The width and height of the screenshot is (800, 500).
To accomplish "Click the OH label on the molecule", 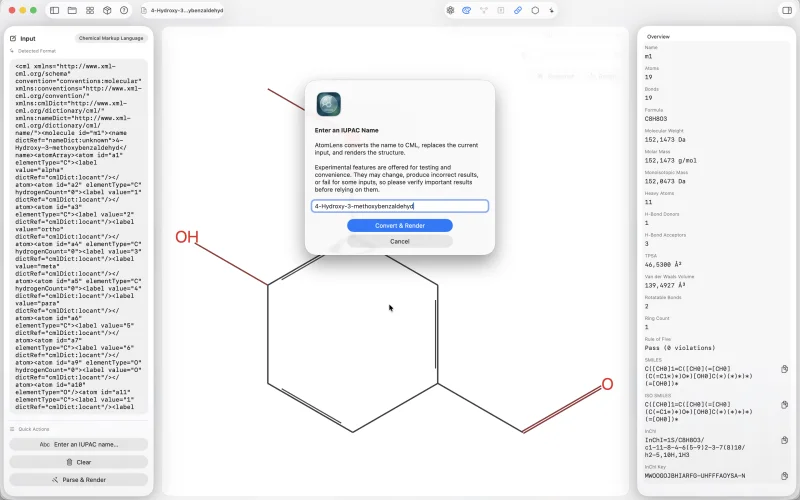I will click(x=187, y=237).
